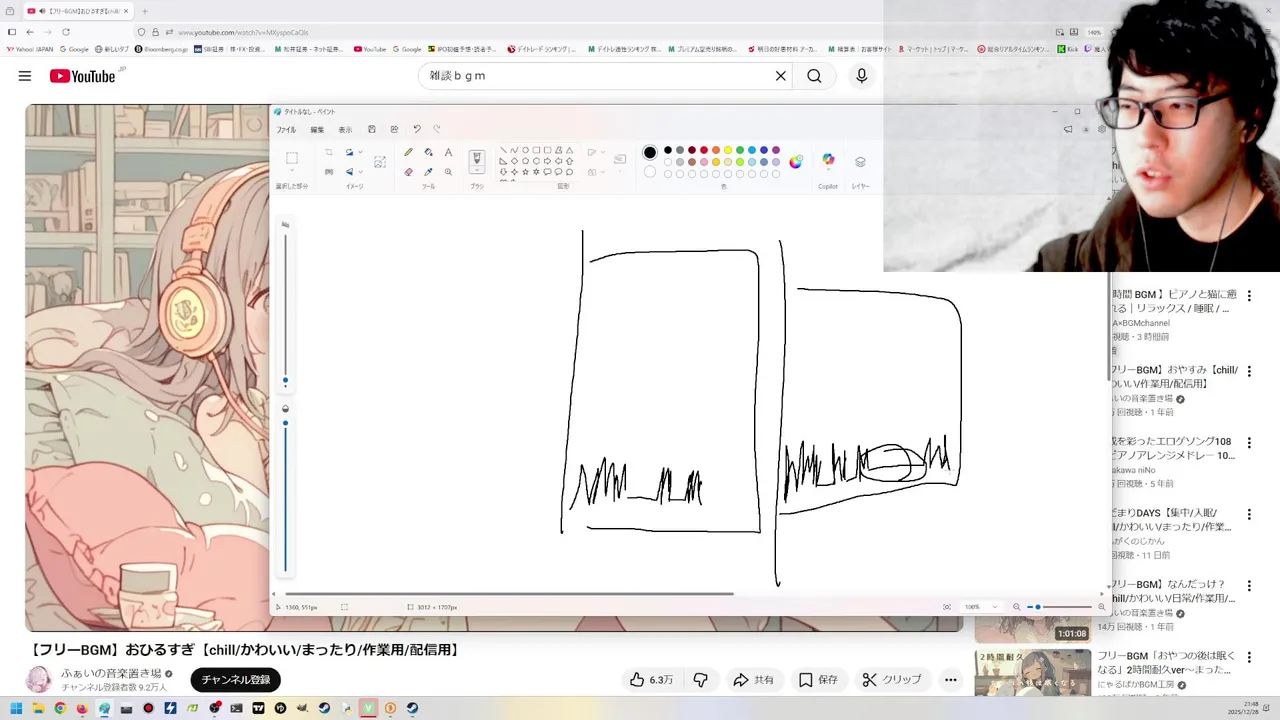Click the Share icon in Paint
This screenshot has width=1280, height=720.
(x=394, y=129)
